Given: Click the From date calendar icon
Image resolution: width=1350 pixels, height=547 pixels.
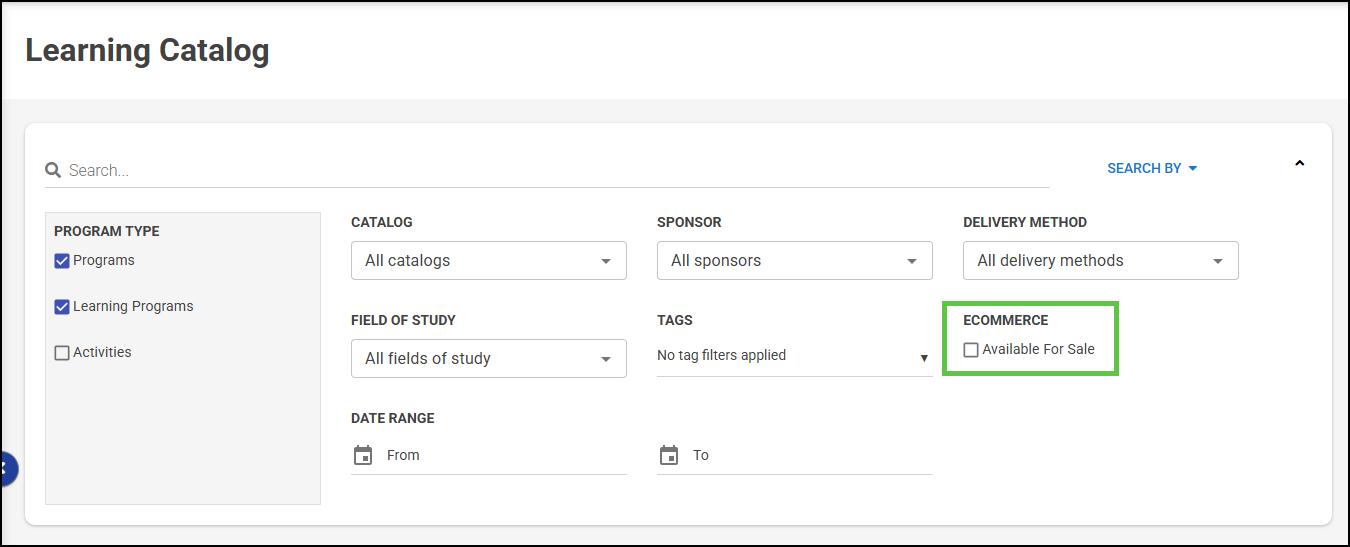Looking at the screenshot, I should coord(363,455).
